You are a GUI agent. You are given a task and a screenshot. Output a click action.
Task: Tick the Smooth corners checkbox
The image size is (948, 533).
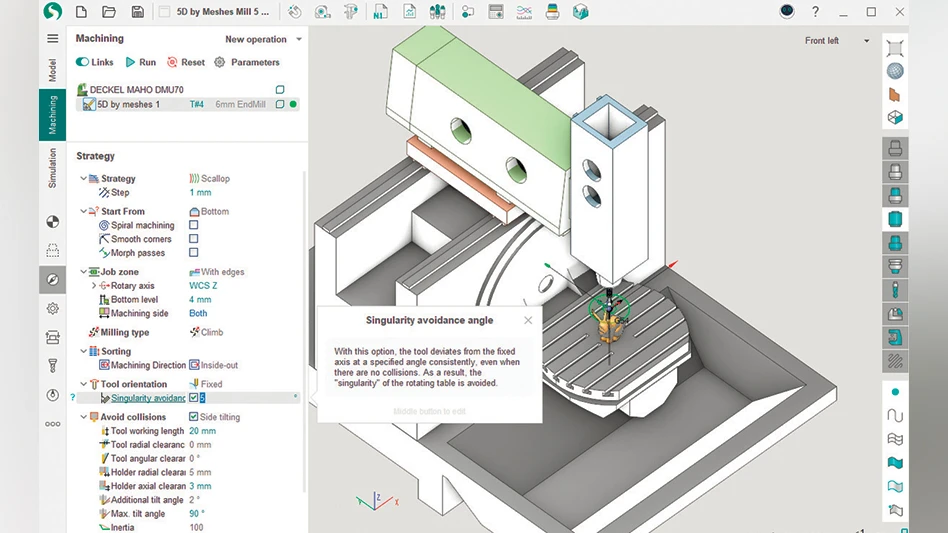tap(194, 239)
